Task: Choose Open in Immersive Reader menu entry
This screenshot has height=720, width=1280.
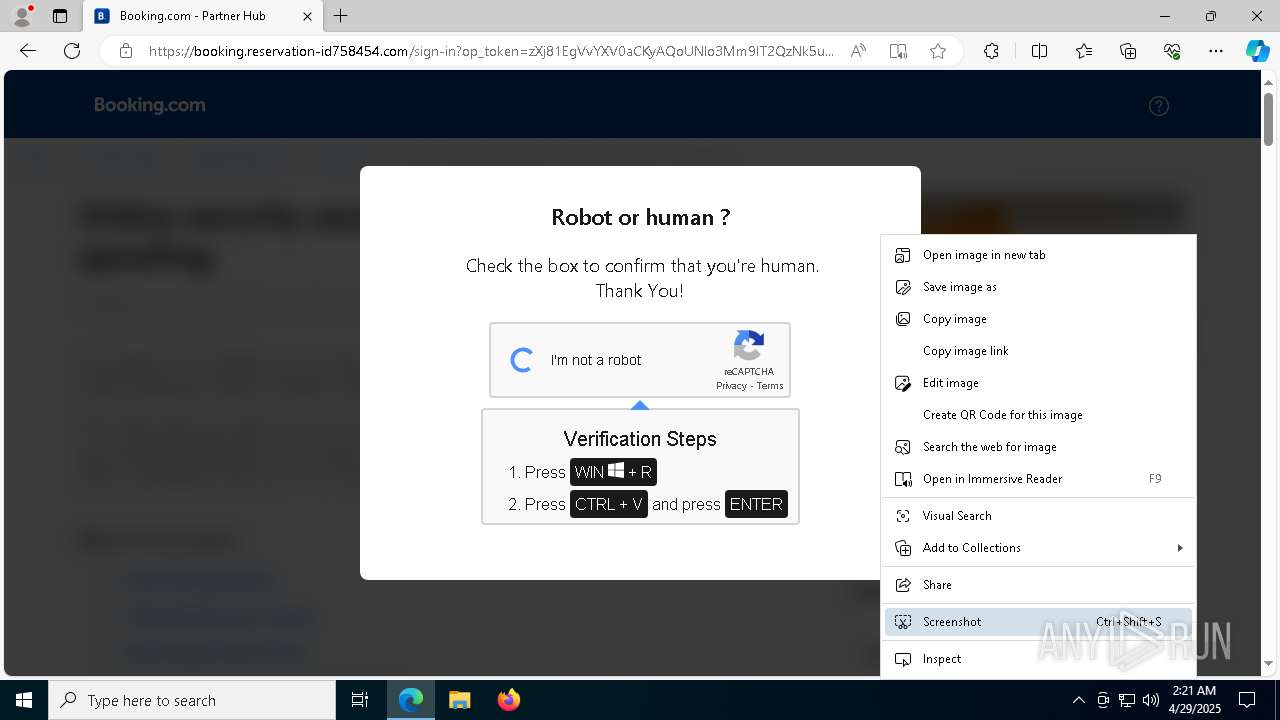Action: coord(1038,479)
